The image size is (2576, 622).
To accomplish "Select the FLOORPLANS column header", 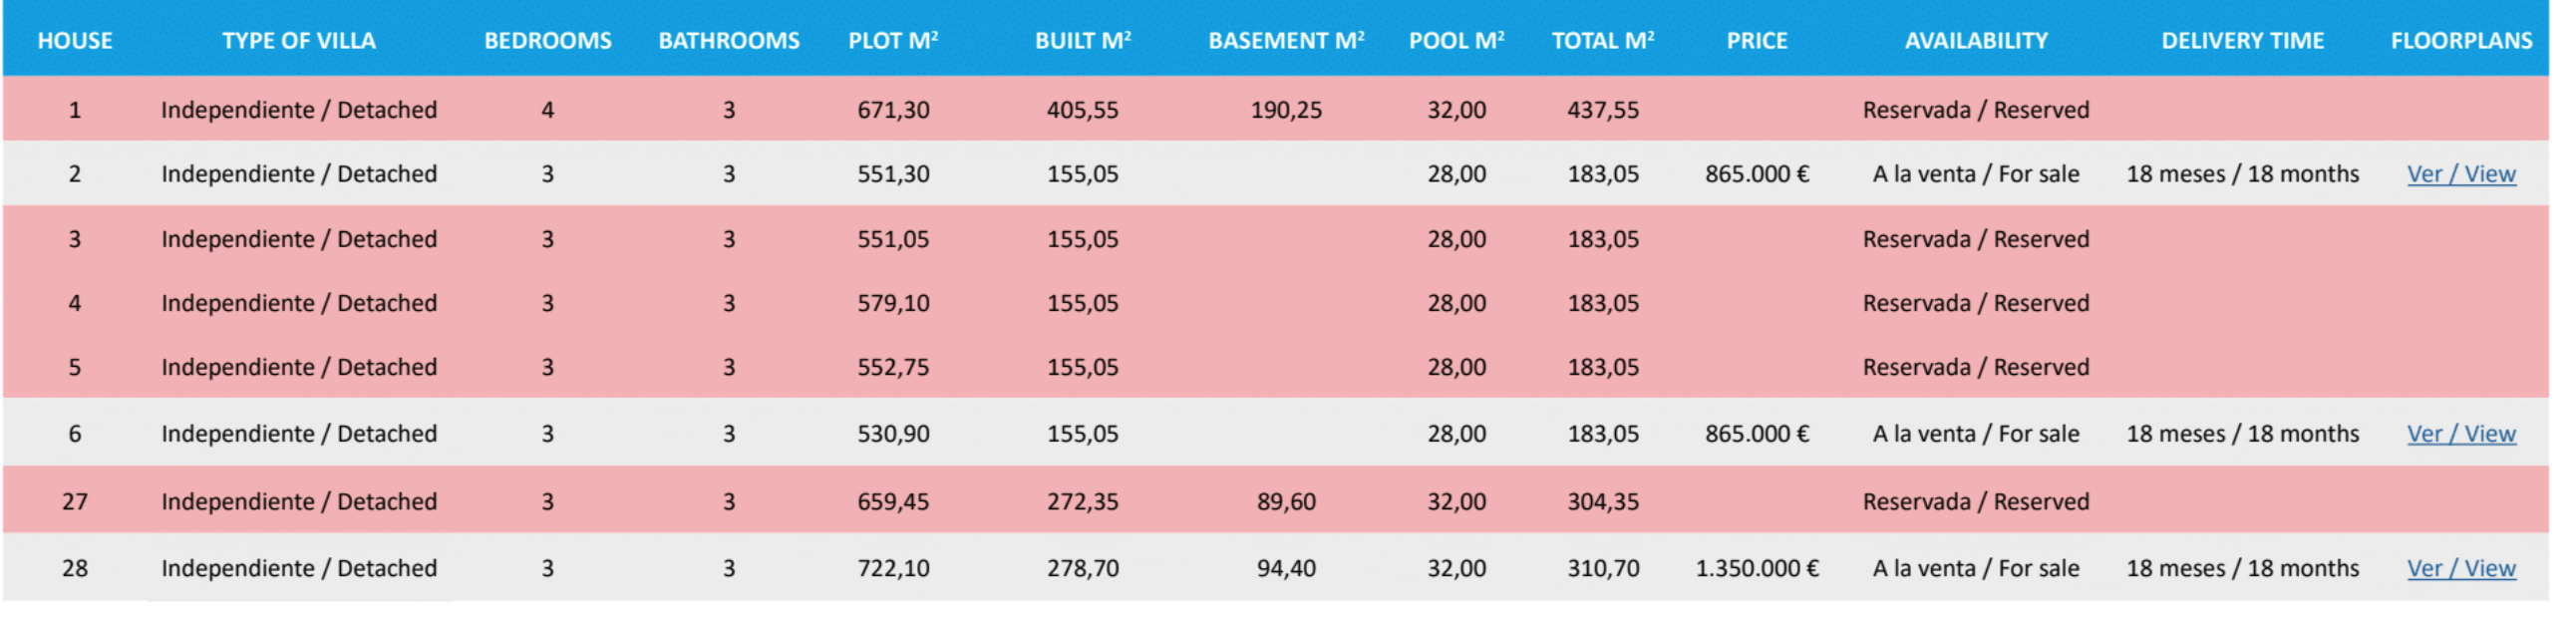I will coord(2461,41).
